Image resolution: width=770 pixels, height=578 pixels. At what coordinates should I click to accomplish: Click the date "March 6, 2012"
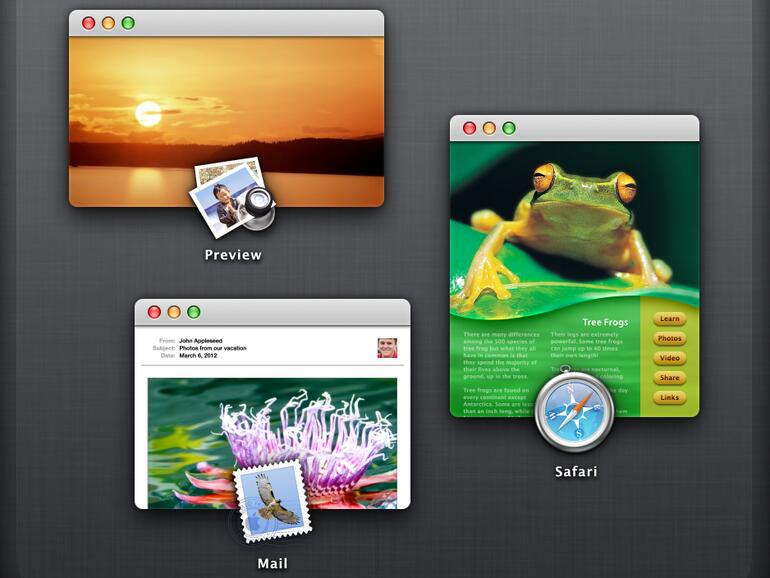pyautogui.click(x=198, y=355)
